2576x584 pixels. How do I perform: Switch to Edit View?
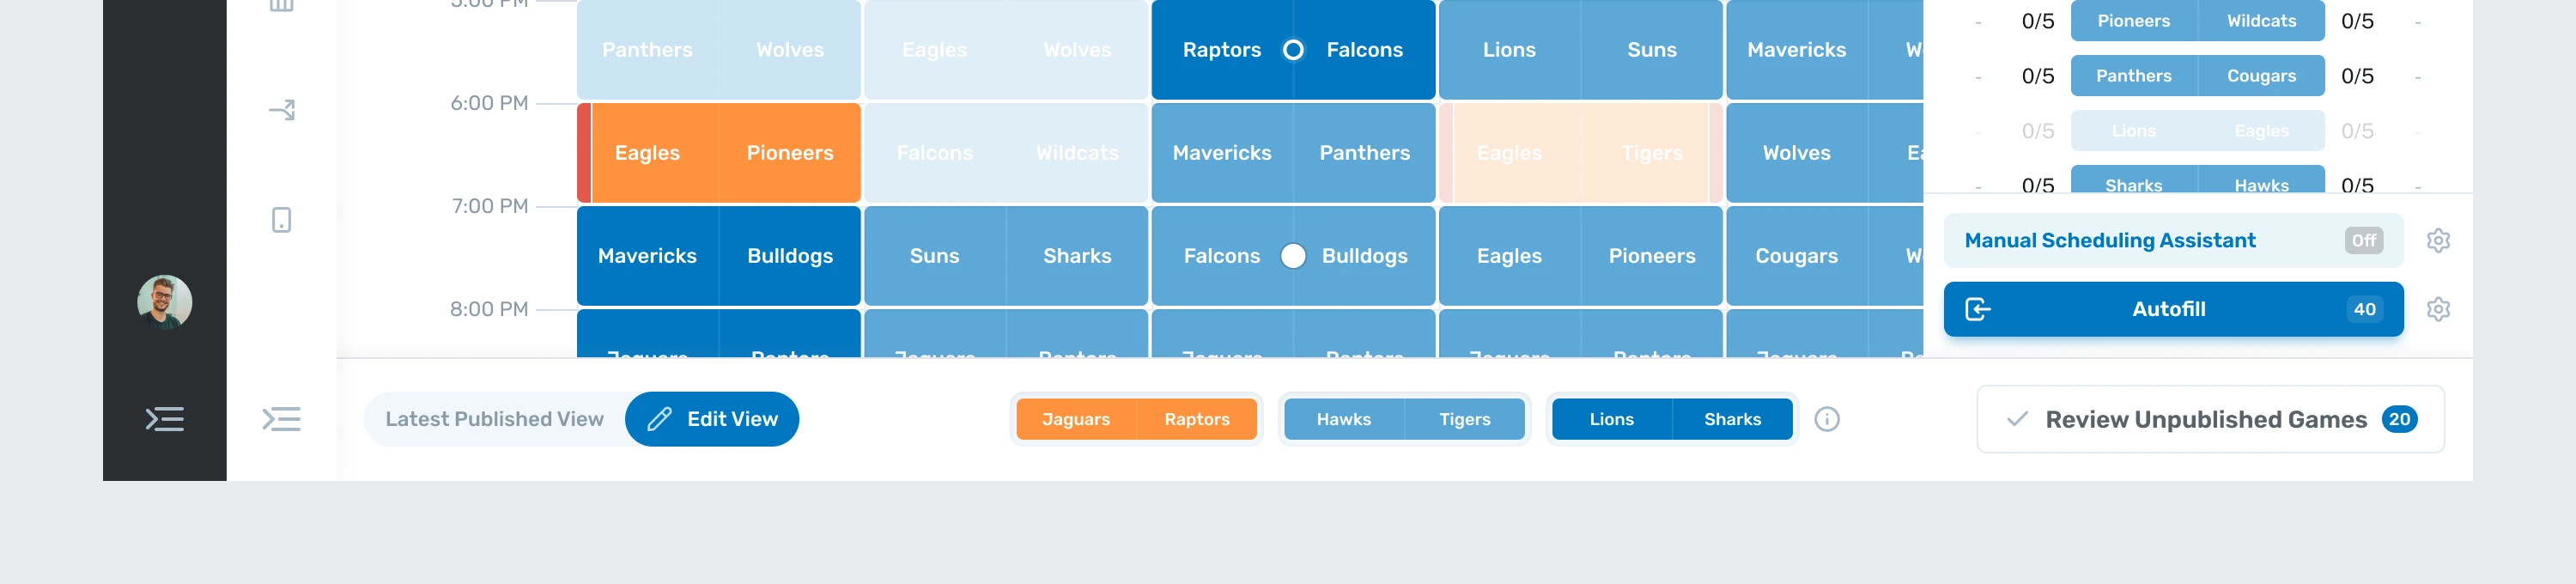pyautogui.click(x=712, y=419)
